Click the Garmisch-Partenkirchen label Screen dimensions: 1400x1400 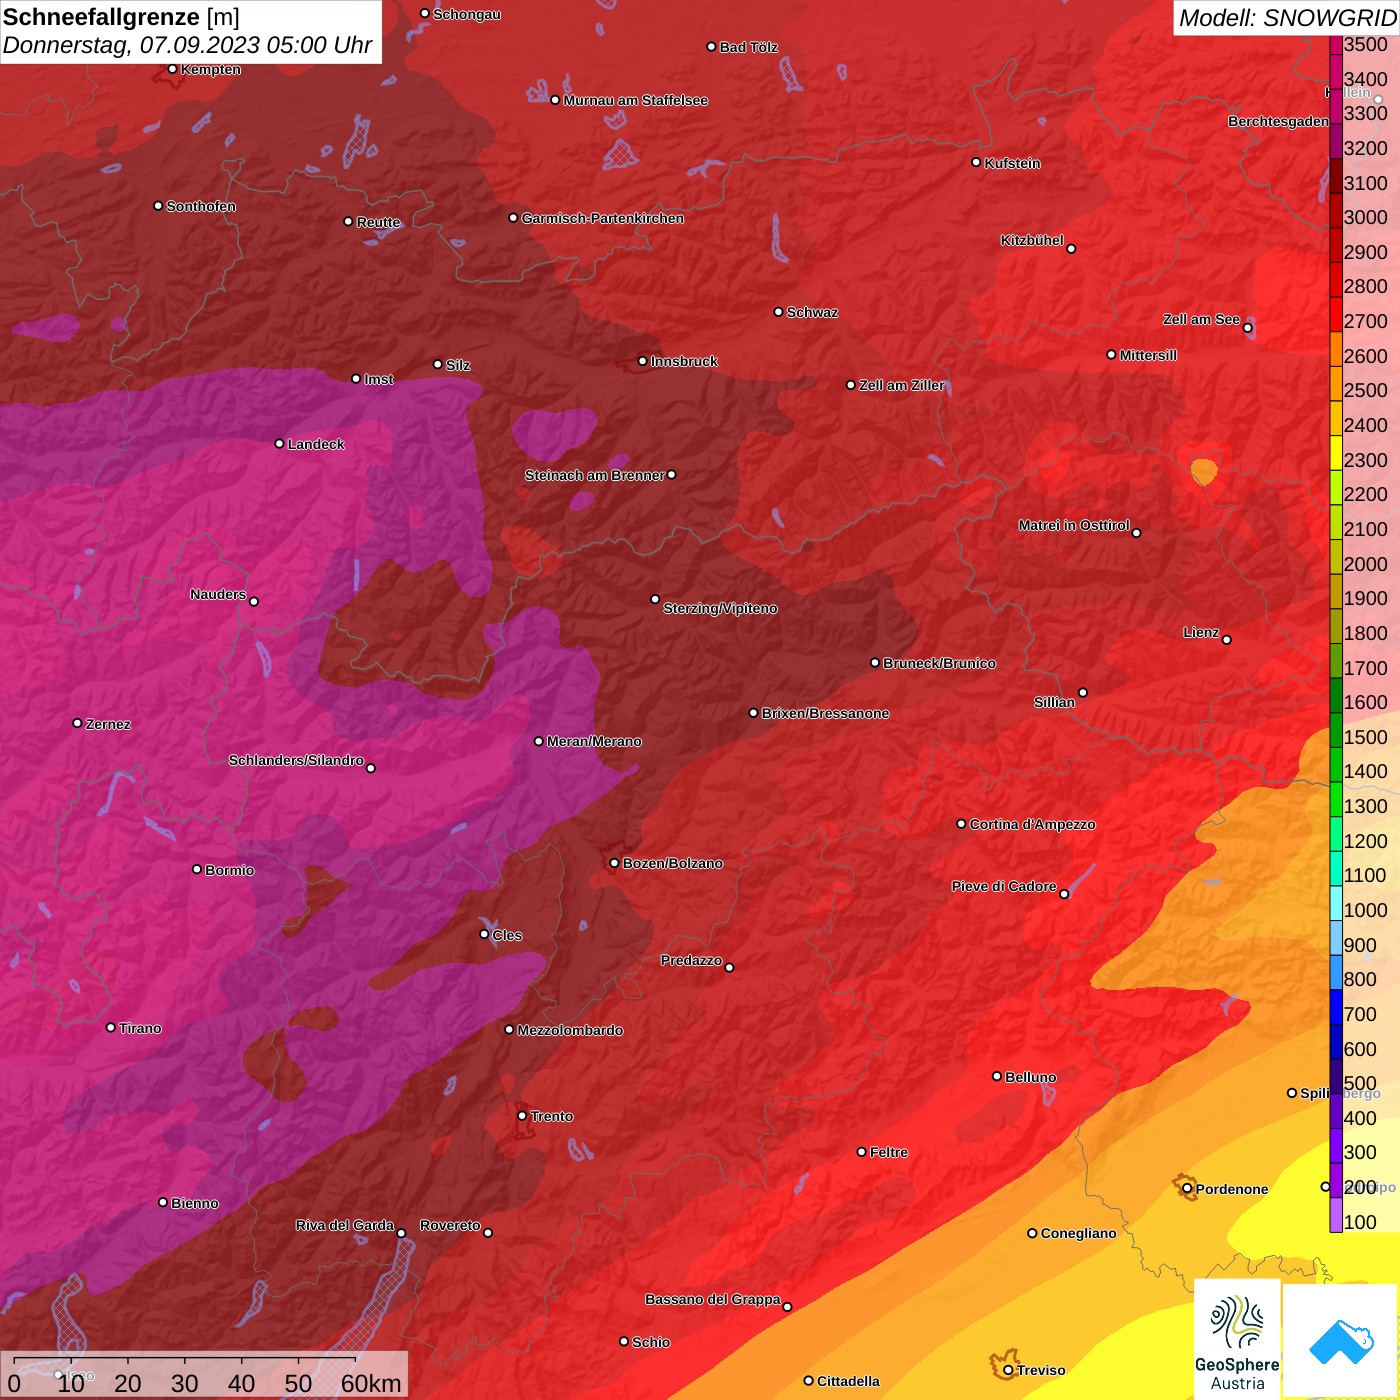(x=603, y=218)
